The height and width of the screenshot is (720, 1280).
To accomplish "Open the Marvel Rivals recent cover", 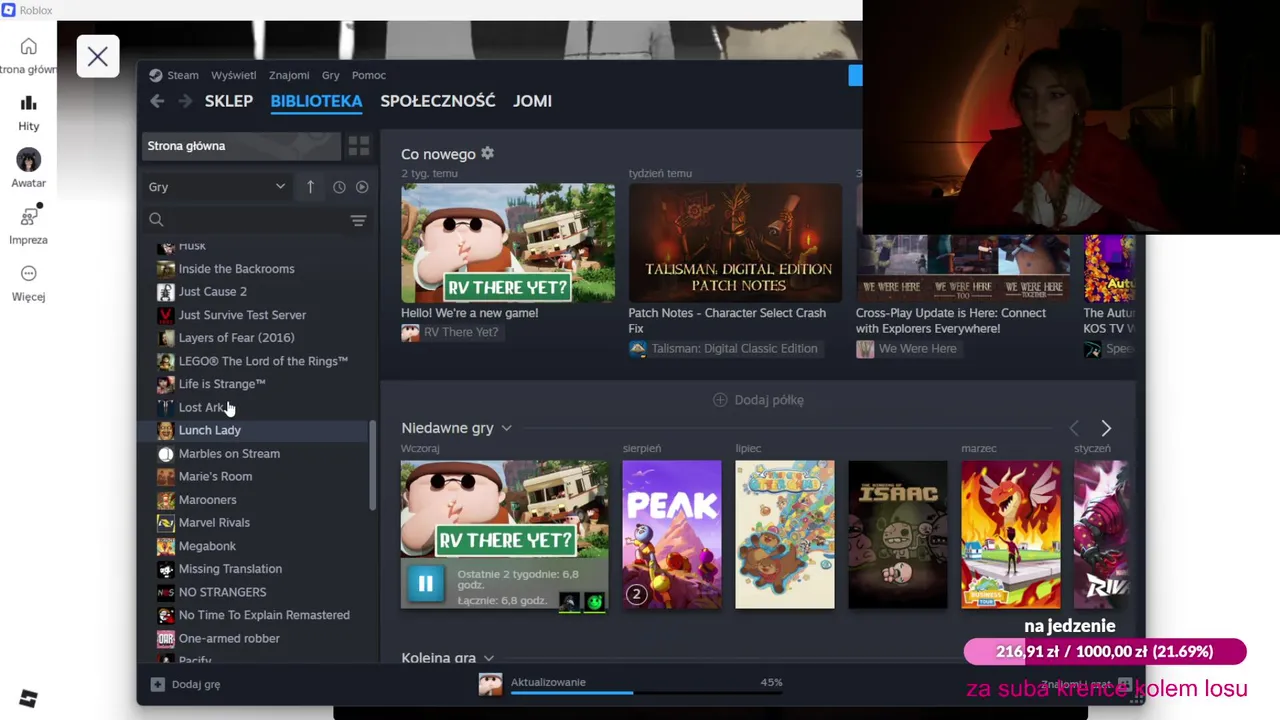I will coord(1102,535).
